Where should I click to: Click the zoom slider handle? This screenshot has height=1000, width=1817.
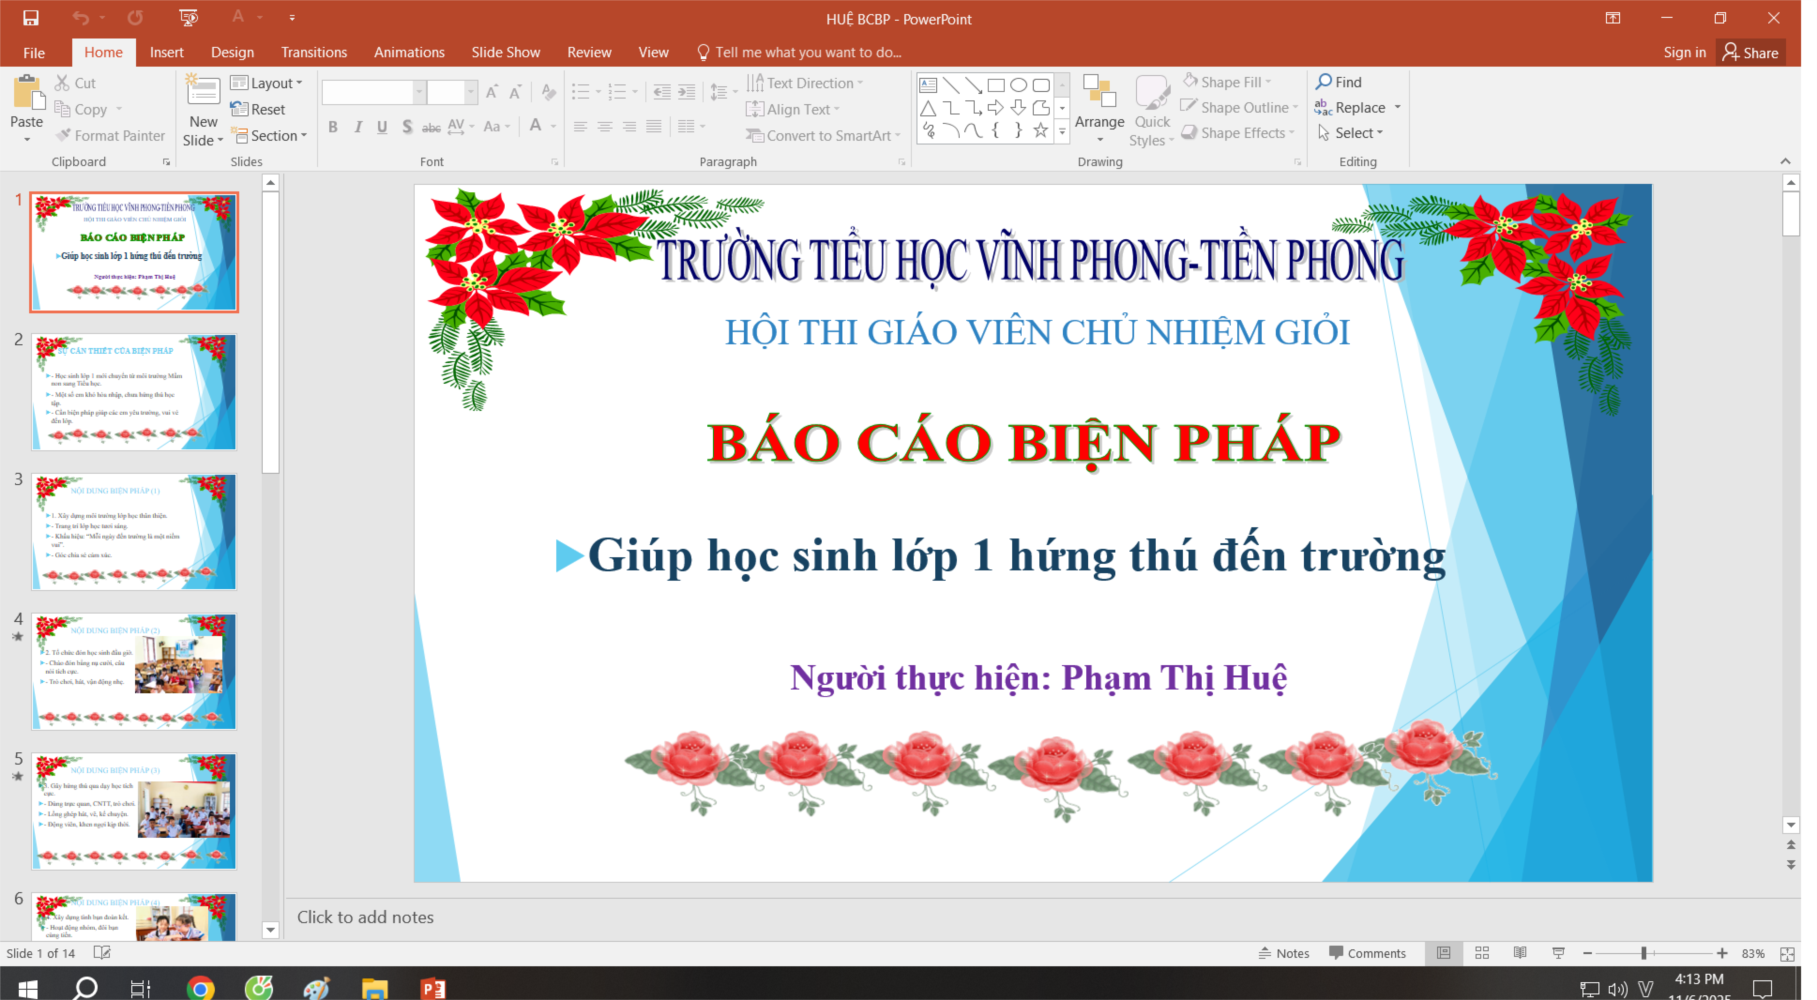click(x=1644, y=953)
